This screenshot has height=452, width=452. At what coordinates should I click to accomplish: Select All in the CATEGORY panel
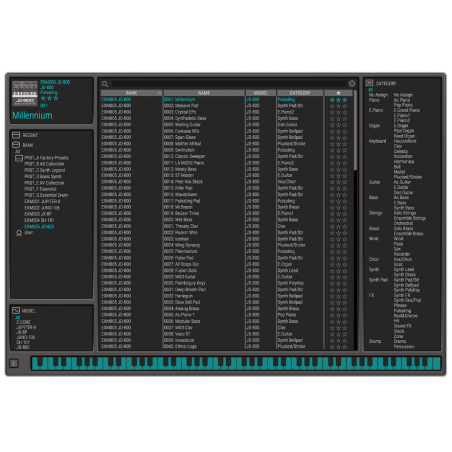click(x=370, y=90)
